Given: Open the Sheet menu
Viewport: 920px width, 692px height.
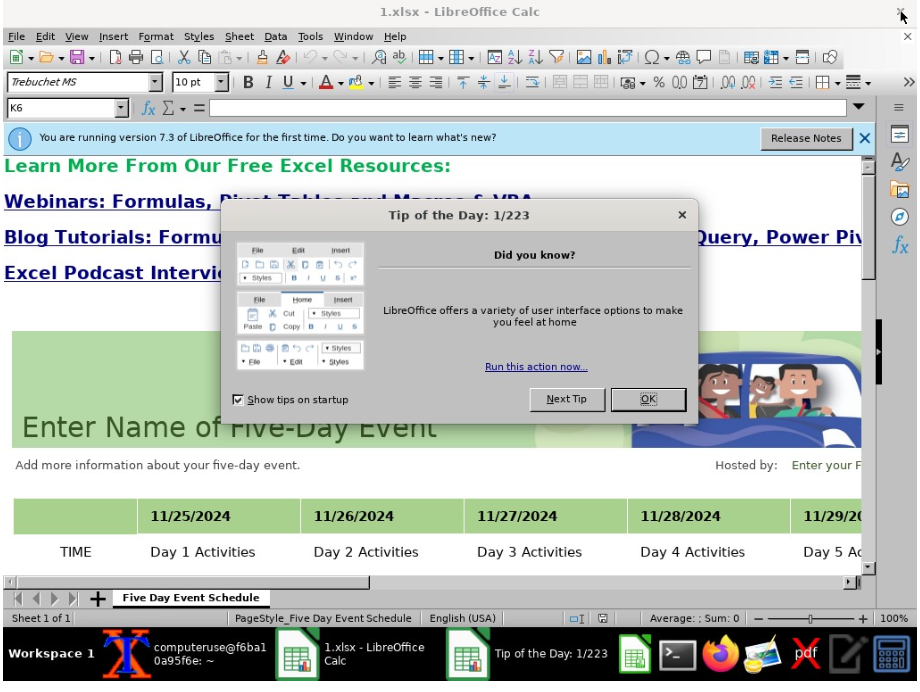Looking at the screenshot, I should [x=239, y=36].
